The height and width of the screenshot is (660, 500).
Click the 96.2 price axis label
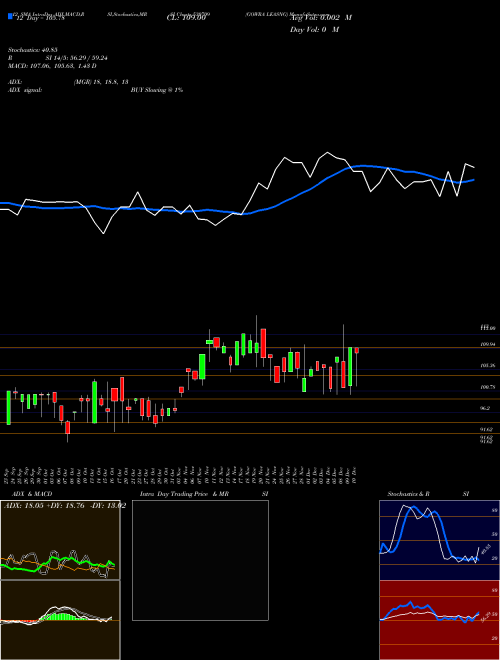tap(485, 408)
